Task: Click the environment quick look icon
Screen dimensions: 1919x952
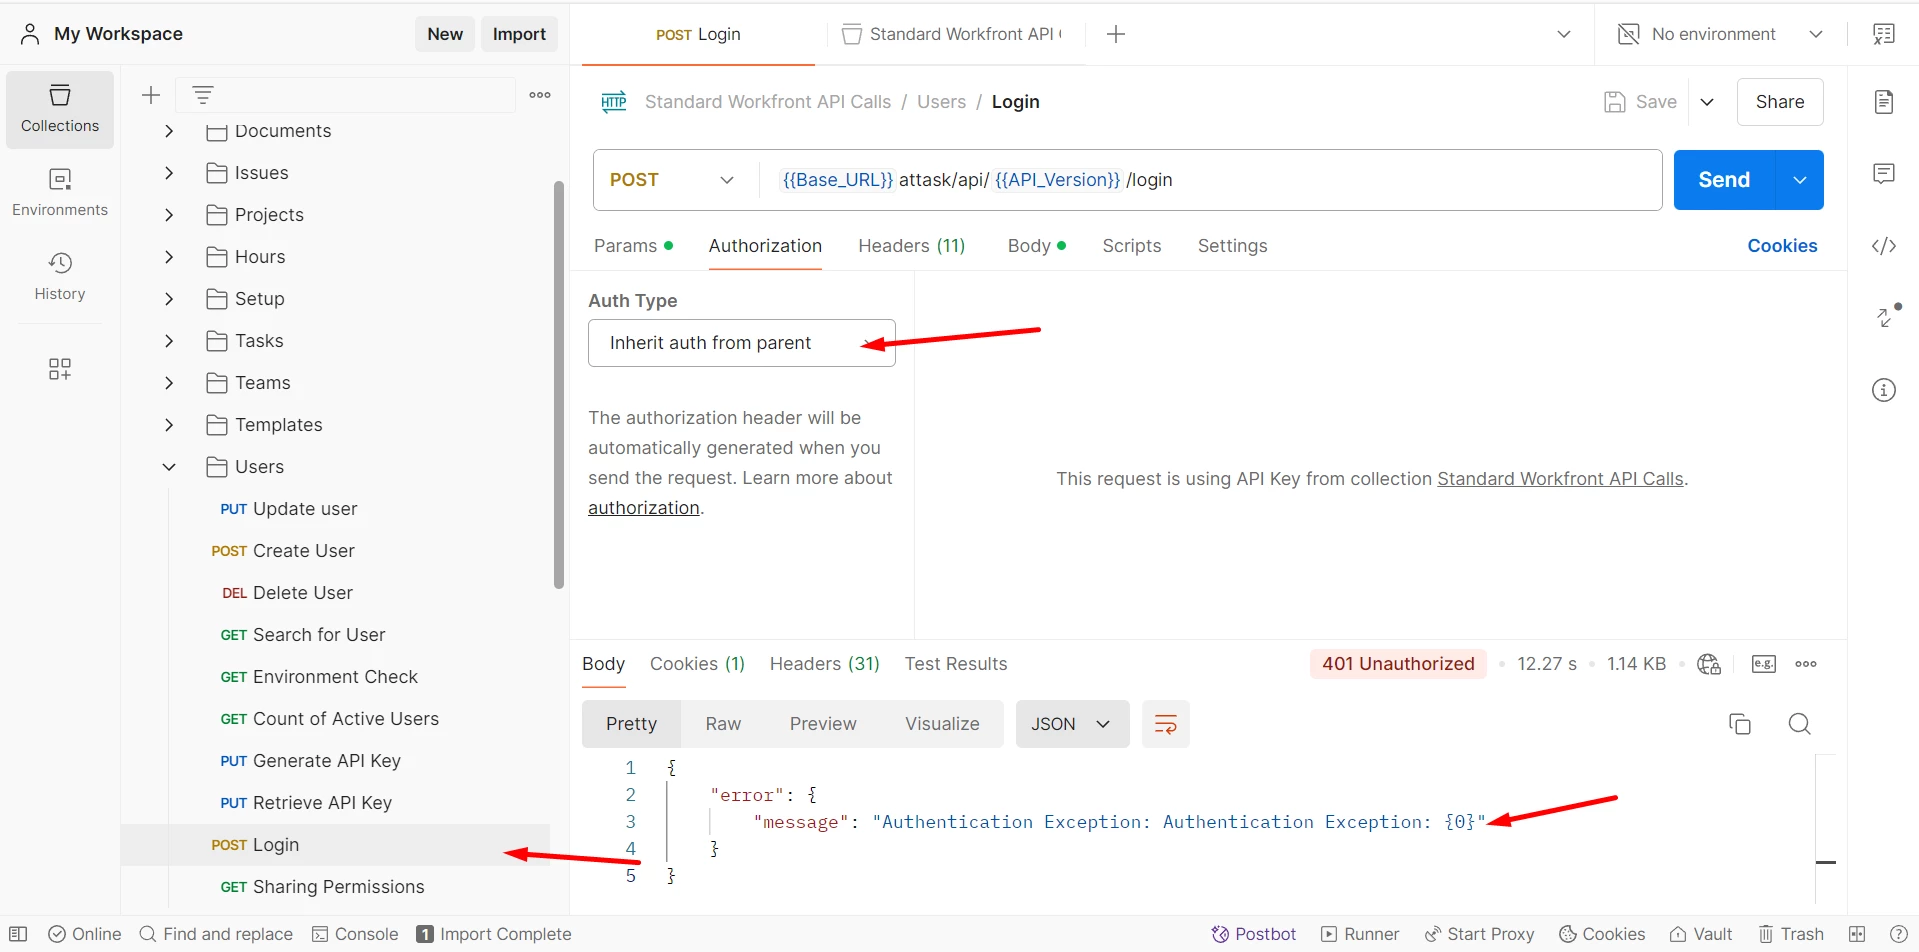Action: 1884,34
